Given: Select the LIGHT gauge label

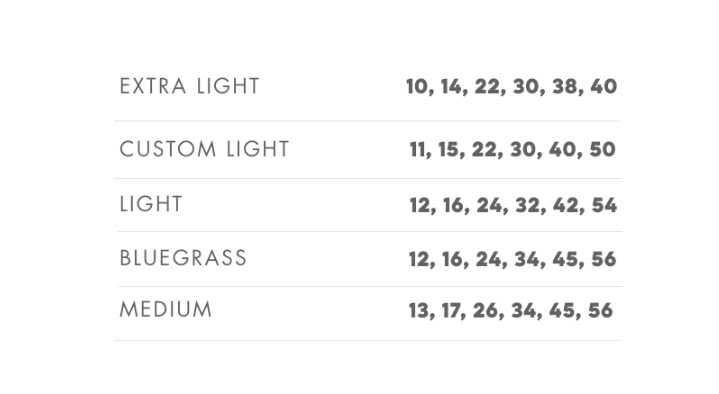Looking at the screenshot, I should [151, 204].
